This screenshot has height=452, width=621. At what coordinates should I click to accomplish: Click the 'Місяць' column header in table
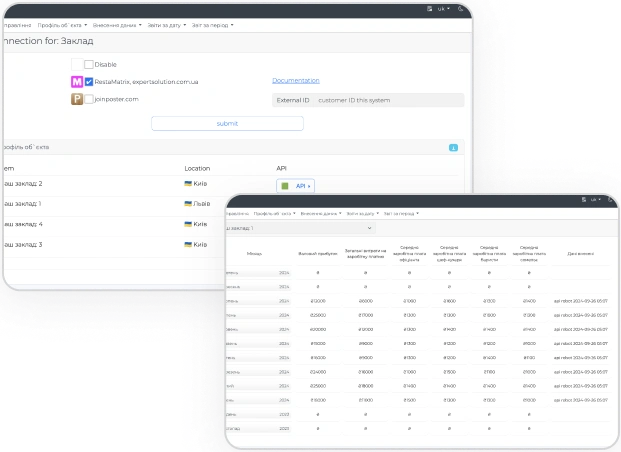pyautogui.click(x=254, y=253)
